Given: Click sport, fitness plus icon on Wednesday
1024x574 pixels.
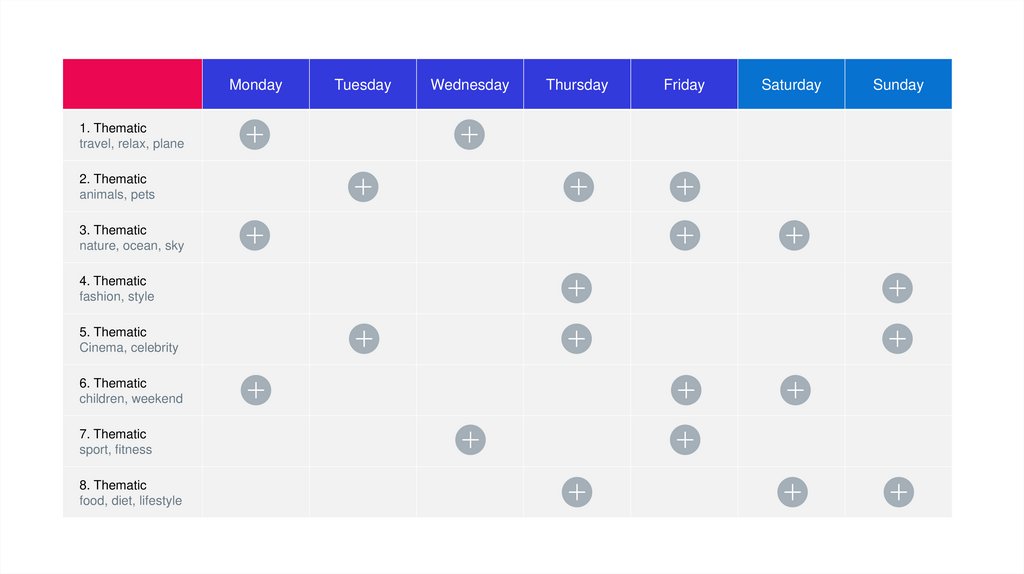Looking at the screenshot, I should coord(470,440).
